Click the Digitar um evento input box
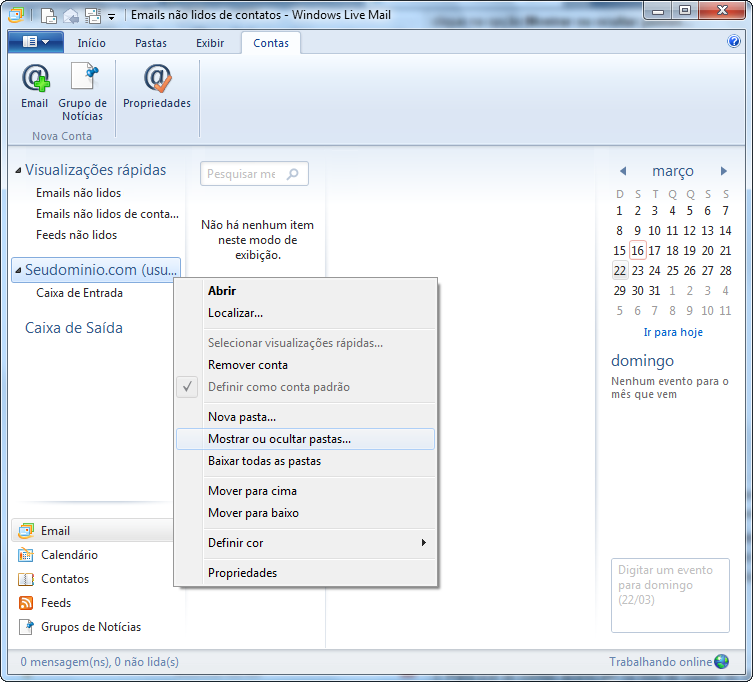The image size is (753, 682). [x=670, y=596]
